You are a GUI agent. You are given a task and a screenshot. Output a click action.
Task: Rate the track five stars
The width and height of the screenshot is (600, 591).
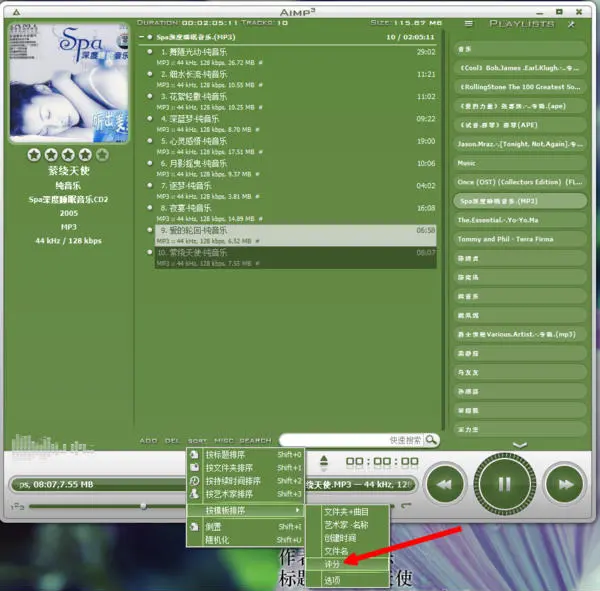102,155
